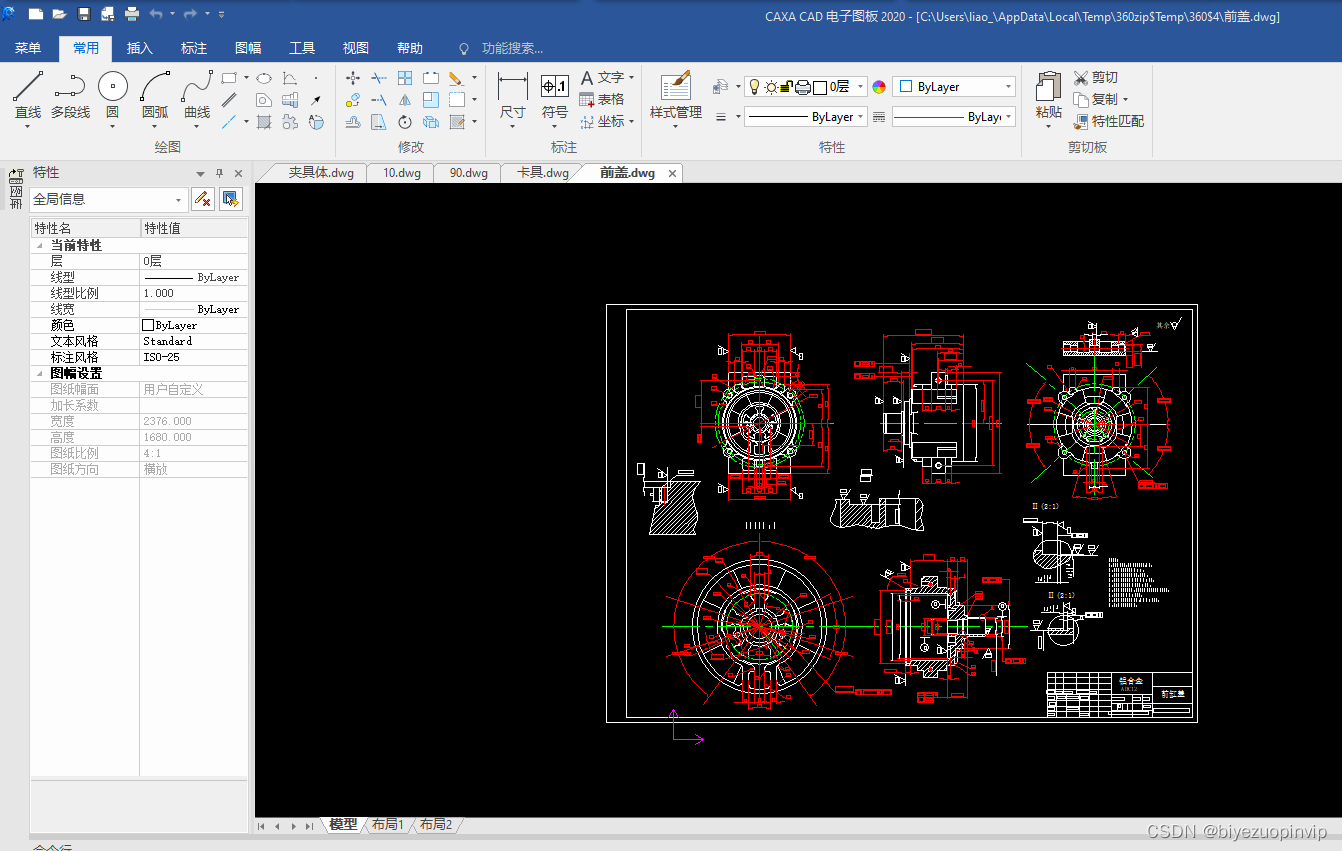Toggle the layer freeze sun icon

(771, 87)
